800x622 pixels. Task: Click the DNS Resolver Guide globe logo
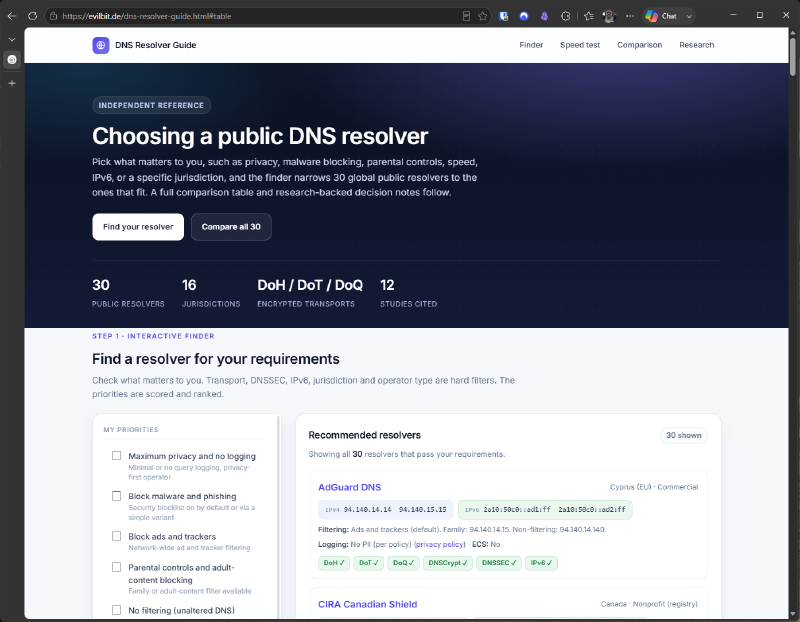[x=101, y=45]
